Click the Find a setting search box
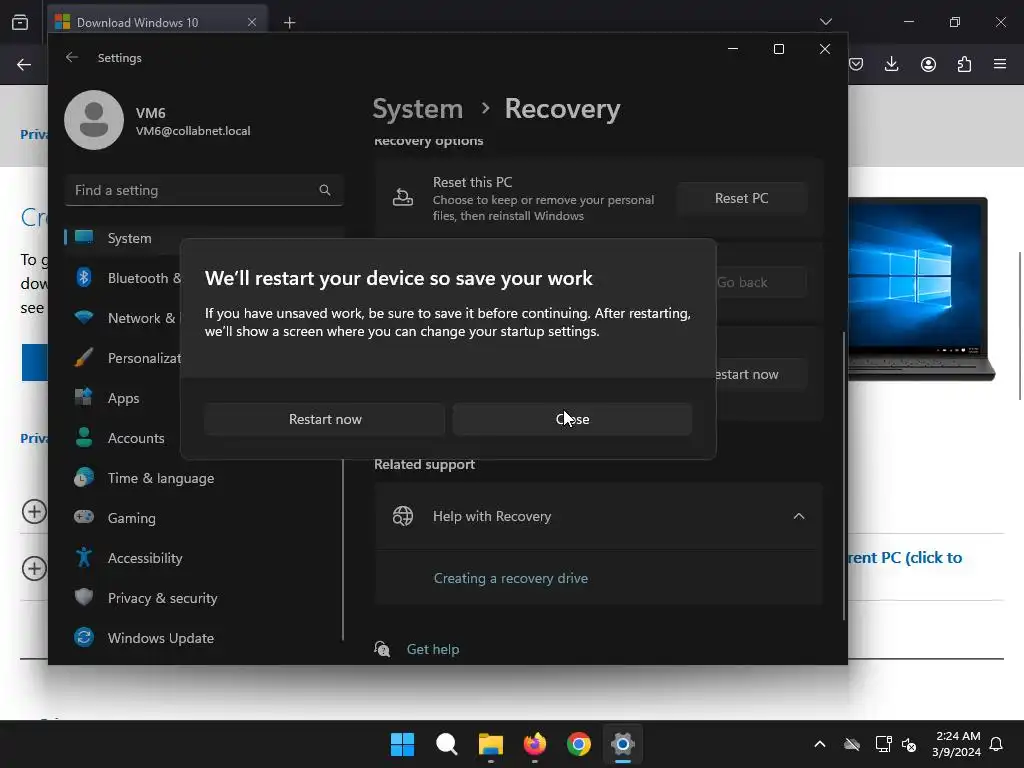 click(204, 190)
